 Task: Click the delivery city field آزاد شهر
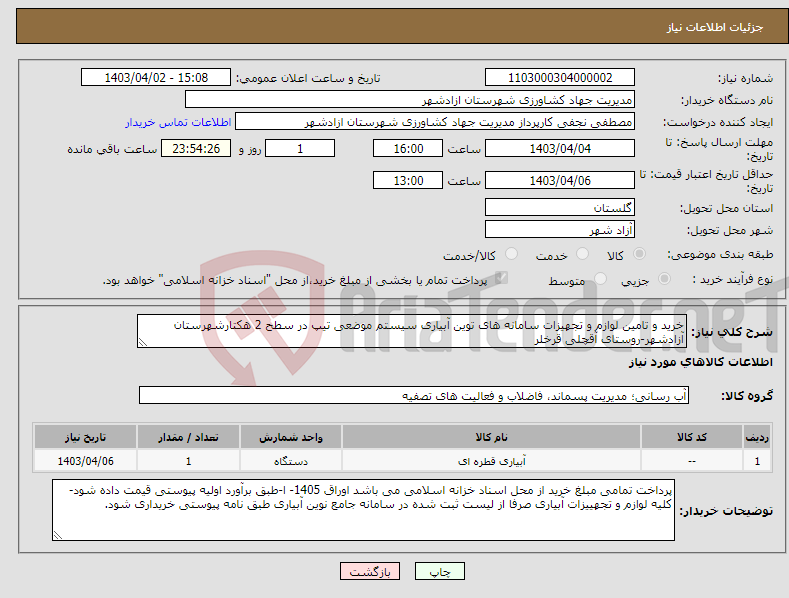pos(560,230)
